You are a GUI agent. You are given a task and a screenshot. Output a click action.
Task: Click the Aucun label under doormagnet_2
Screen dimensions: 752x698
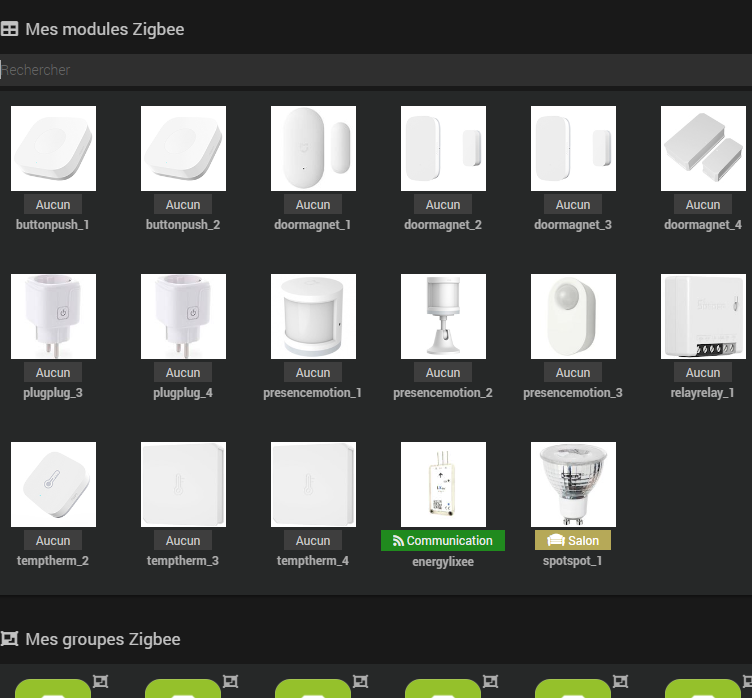tap(443, 205)
